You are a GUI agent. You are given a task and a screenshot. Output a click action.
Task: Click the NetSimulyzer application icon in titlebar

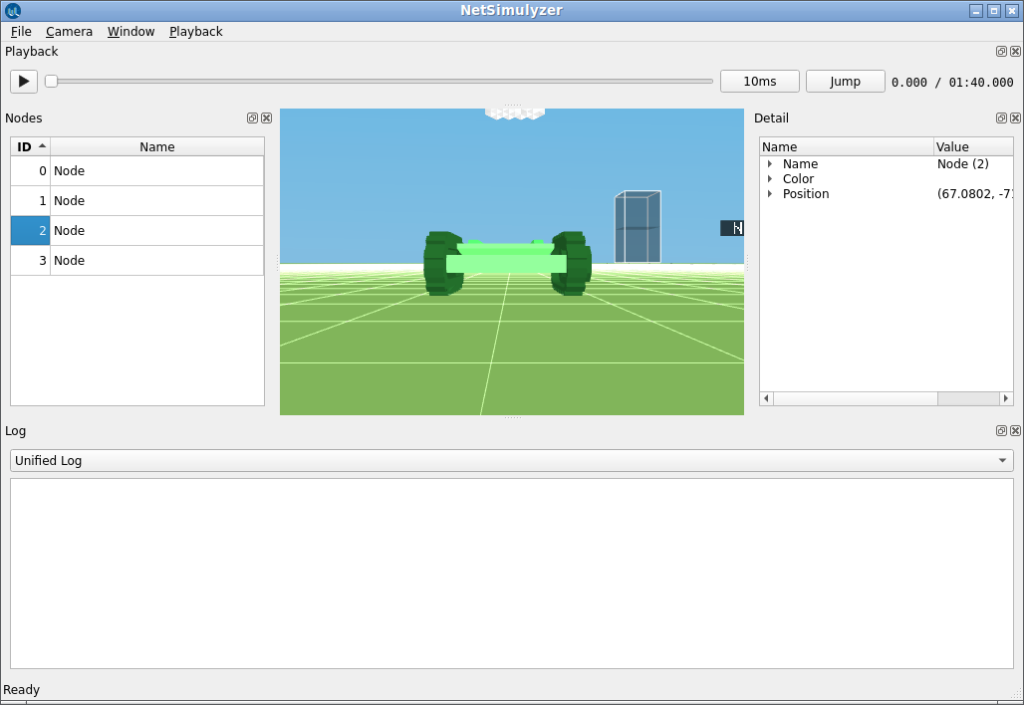pos(11,10)
